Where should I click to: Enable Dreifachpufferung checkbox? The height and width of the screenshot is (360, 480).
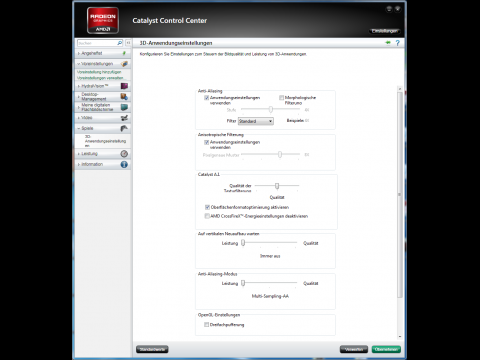tap(207, 325)
